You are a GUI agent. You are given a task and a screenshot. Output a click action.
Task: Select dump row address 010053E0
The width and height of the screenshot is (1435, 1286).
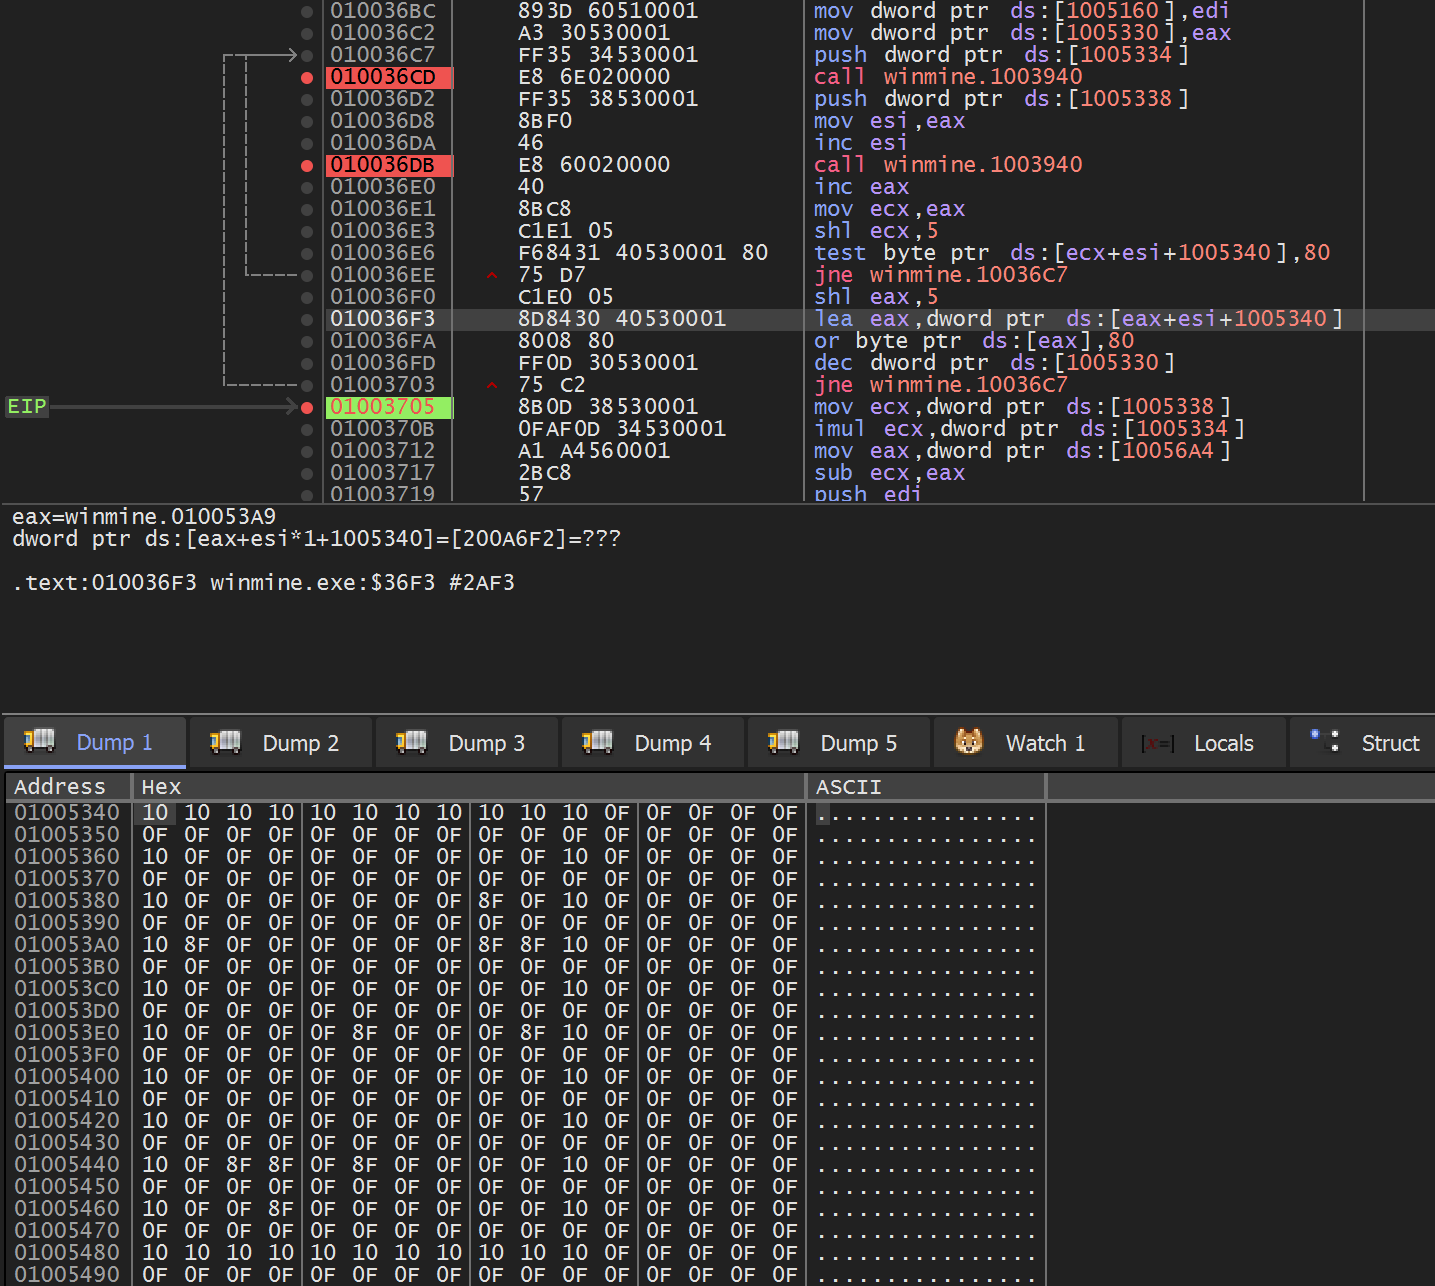point(67,1033)
